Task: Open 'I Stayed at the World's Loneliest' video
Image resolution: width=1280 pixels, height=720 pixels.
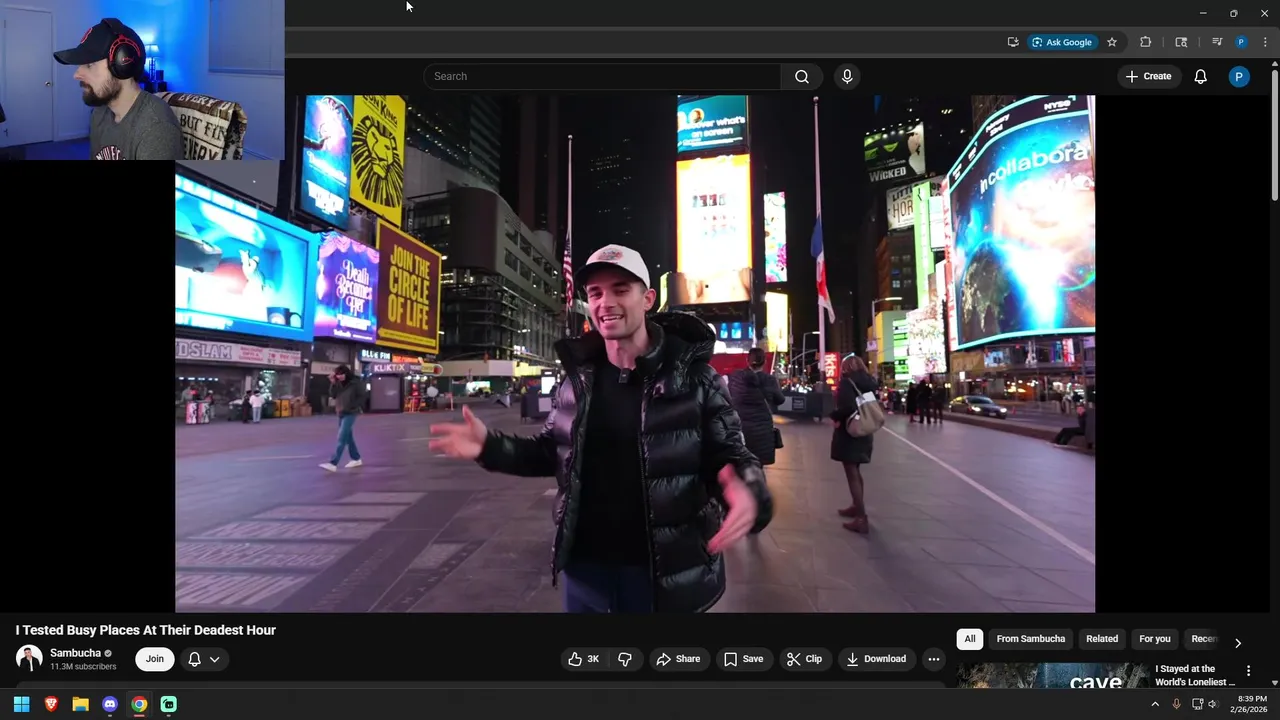Action: tap(1195, 675)
